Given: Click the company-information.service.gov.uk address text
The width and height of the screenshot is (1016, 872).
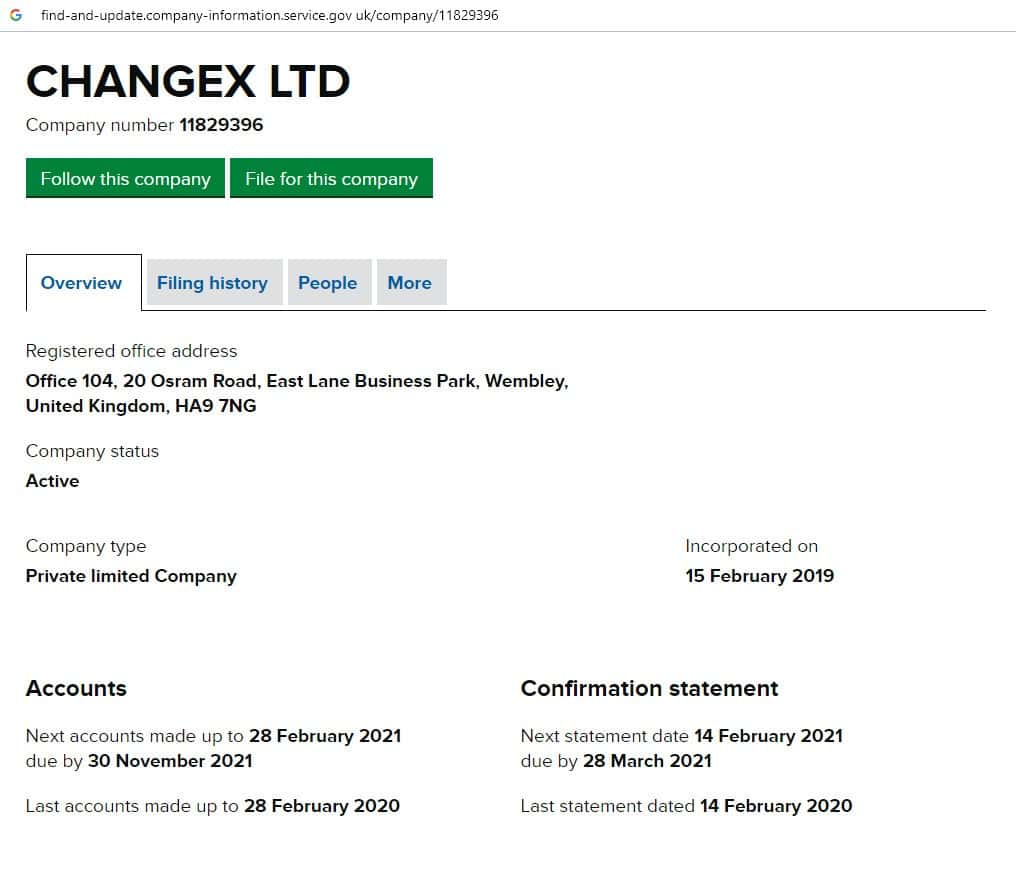Looking at the screenshot, I should (269, 16).
